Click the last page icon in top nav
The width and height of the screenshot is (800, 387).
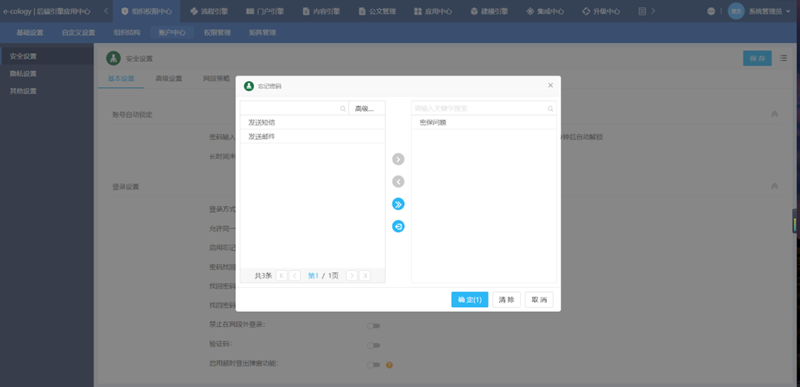point(642,11)
